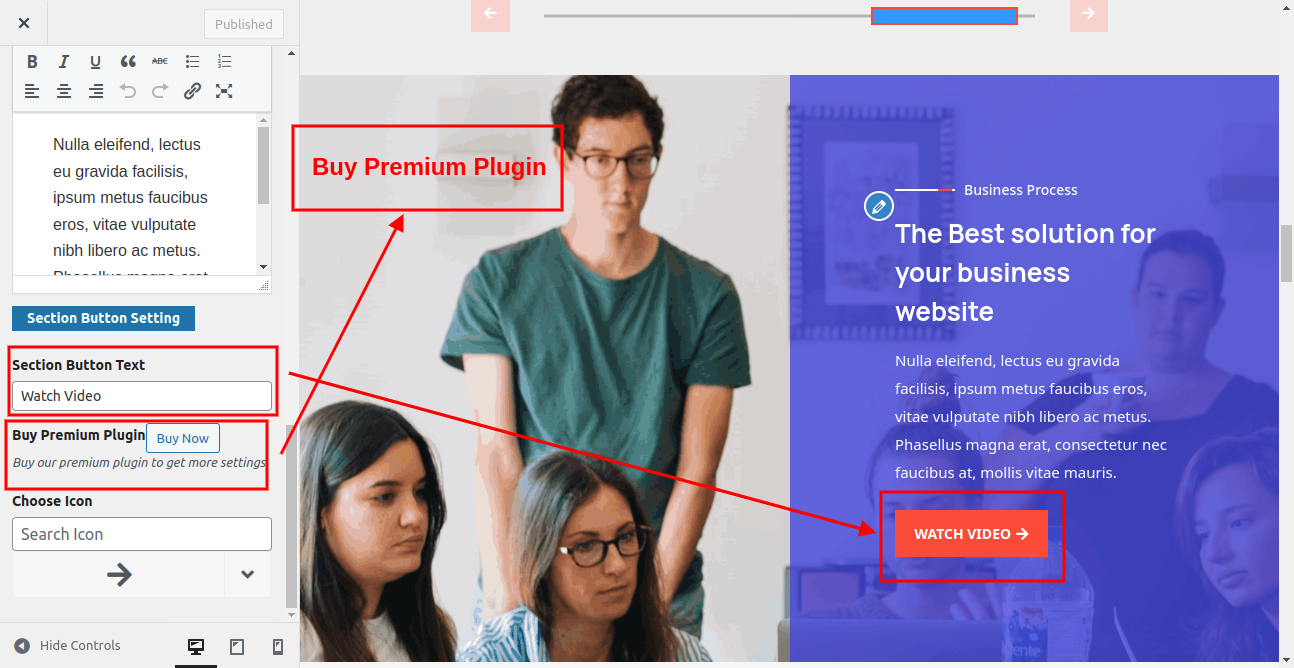This screenshot has width=1294, height=668.
Task: Insert a blockquote via the quote icon
Action: [128, 62]
